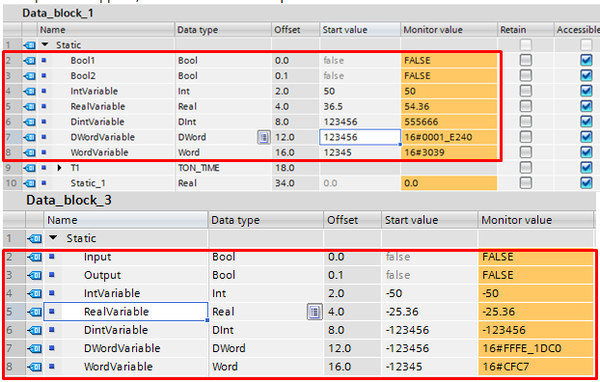600x382 pixels.
Task: Expand the T1 TON_TIME structure
Action: (59, 168)
